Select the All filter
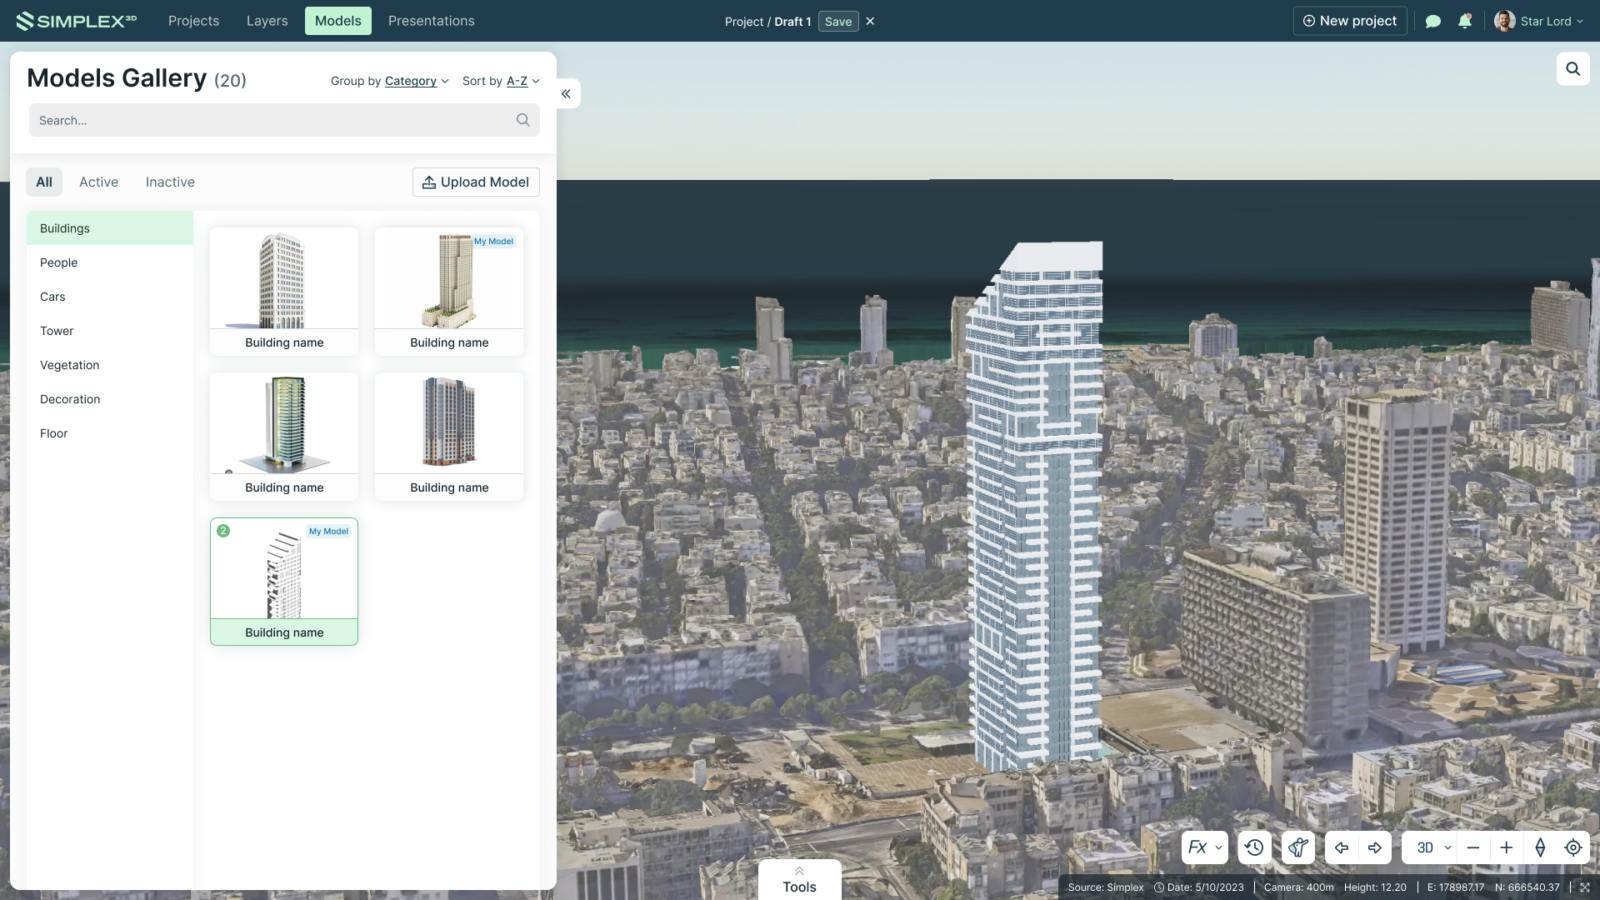This screenshot has width=1600, height=900. point(44,182)
